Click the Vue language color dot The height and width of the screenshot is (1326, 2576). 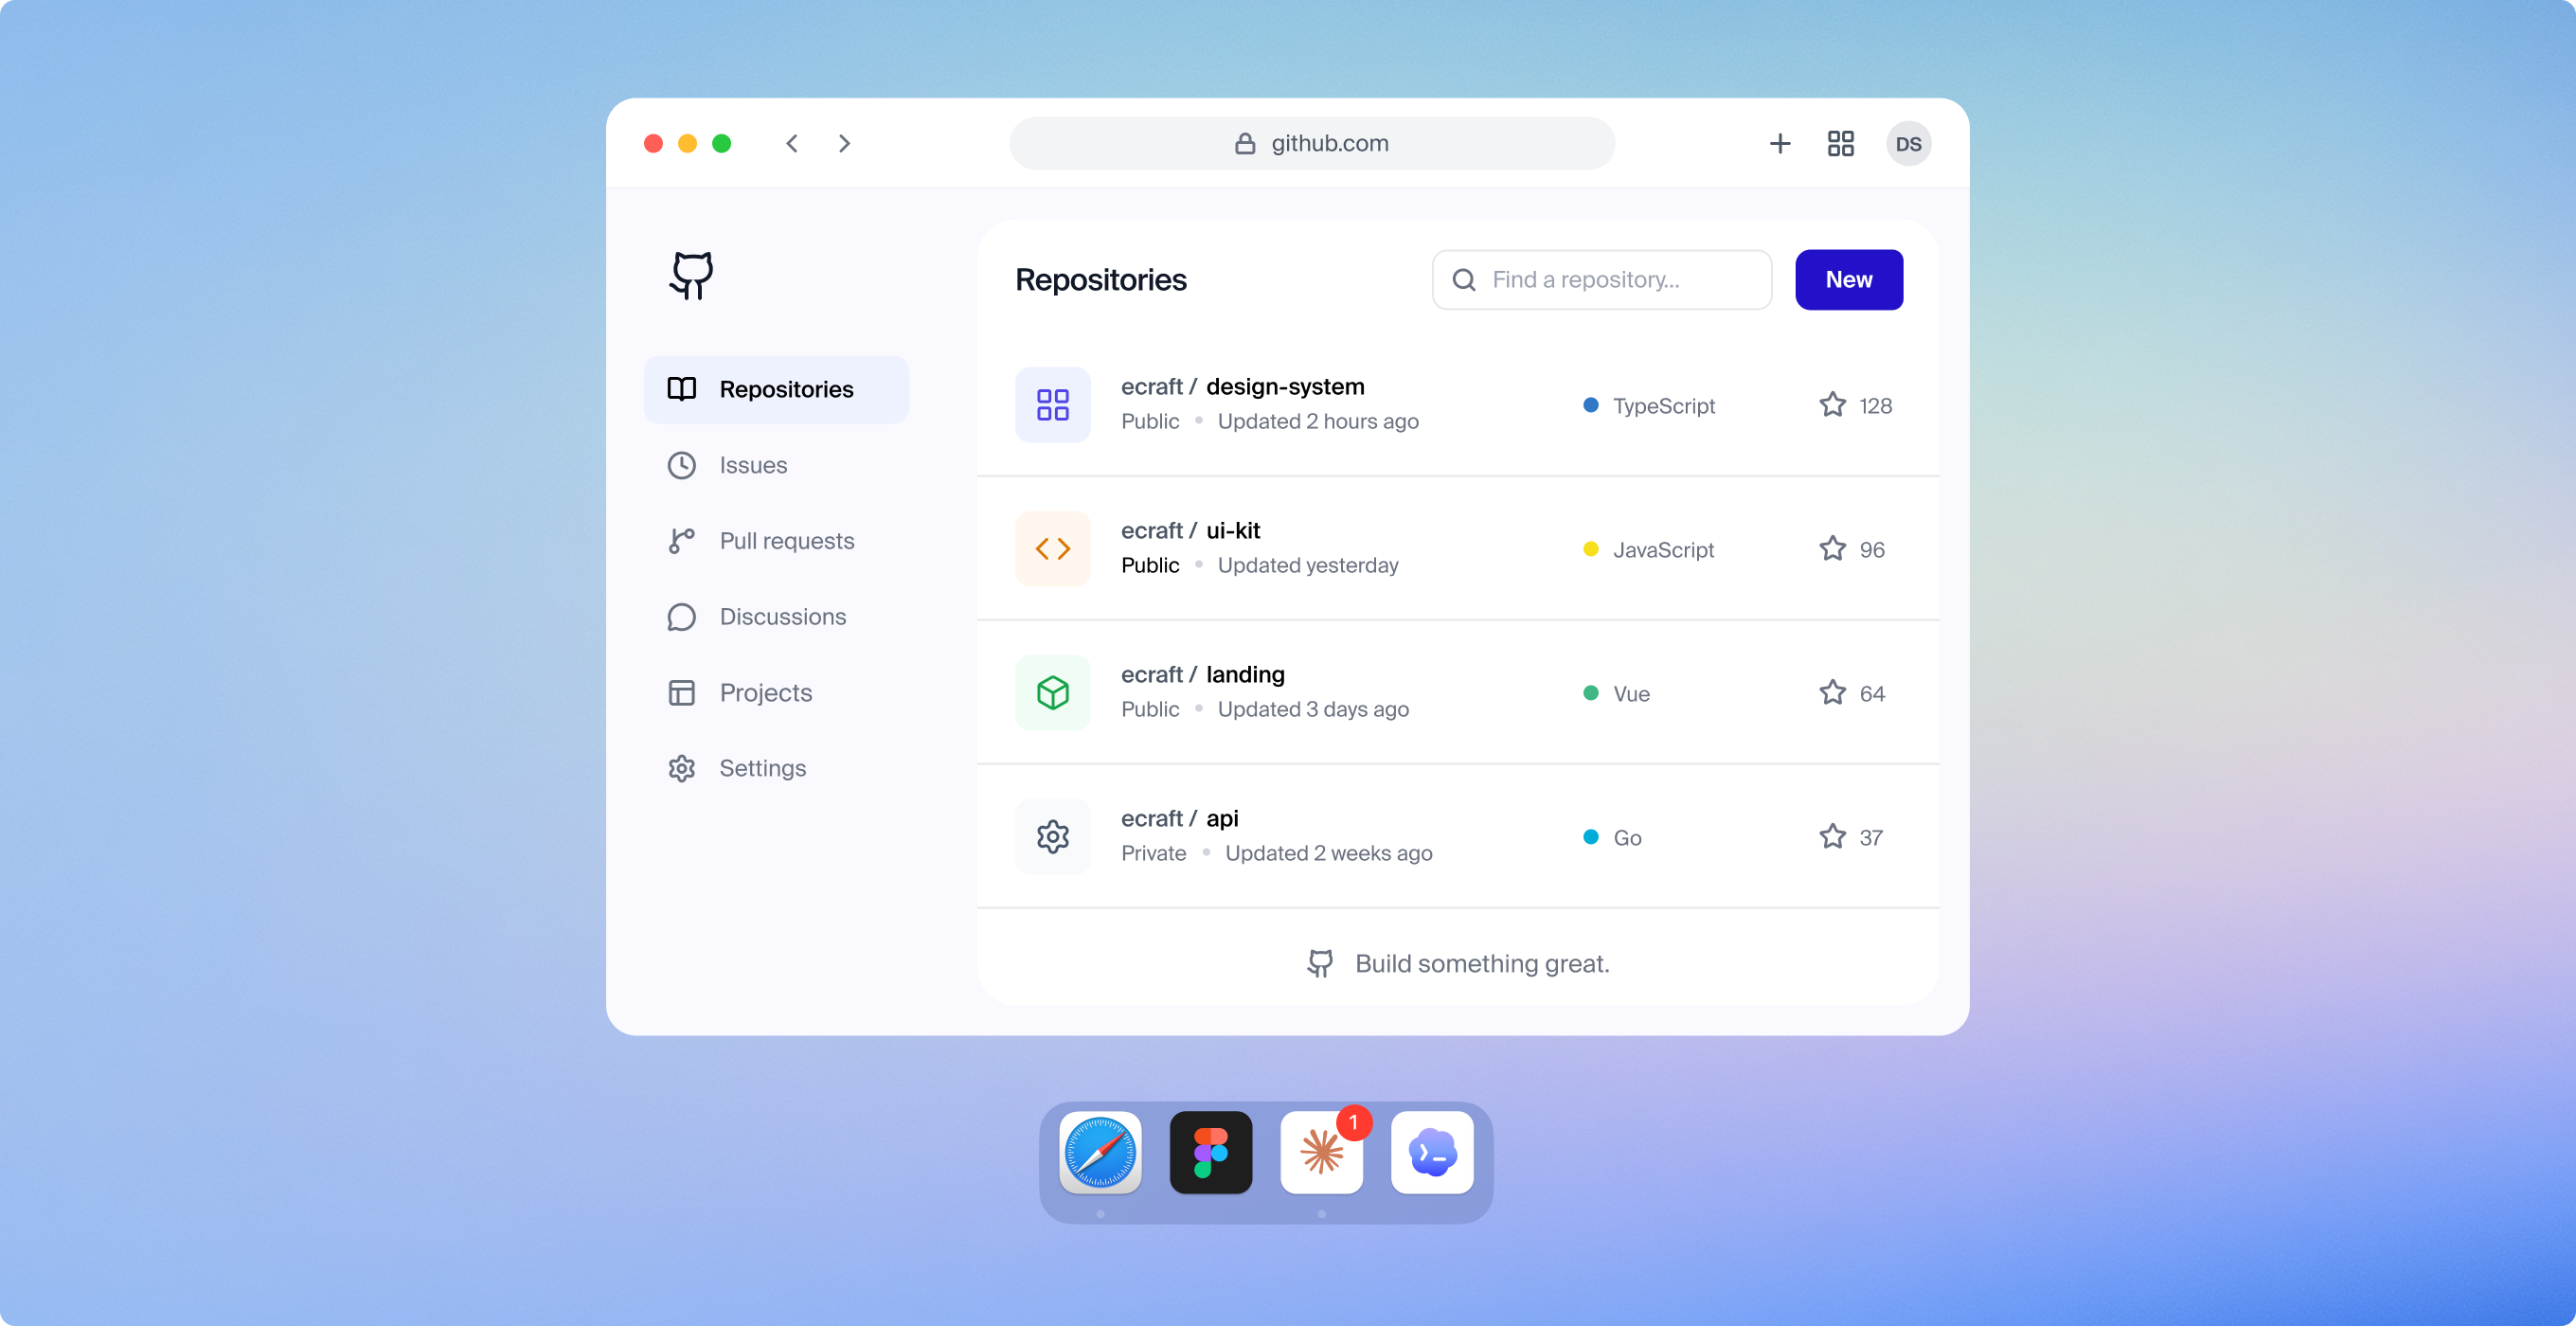1591,693
